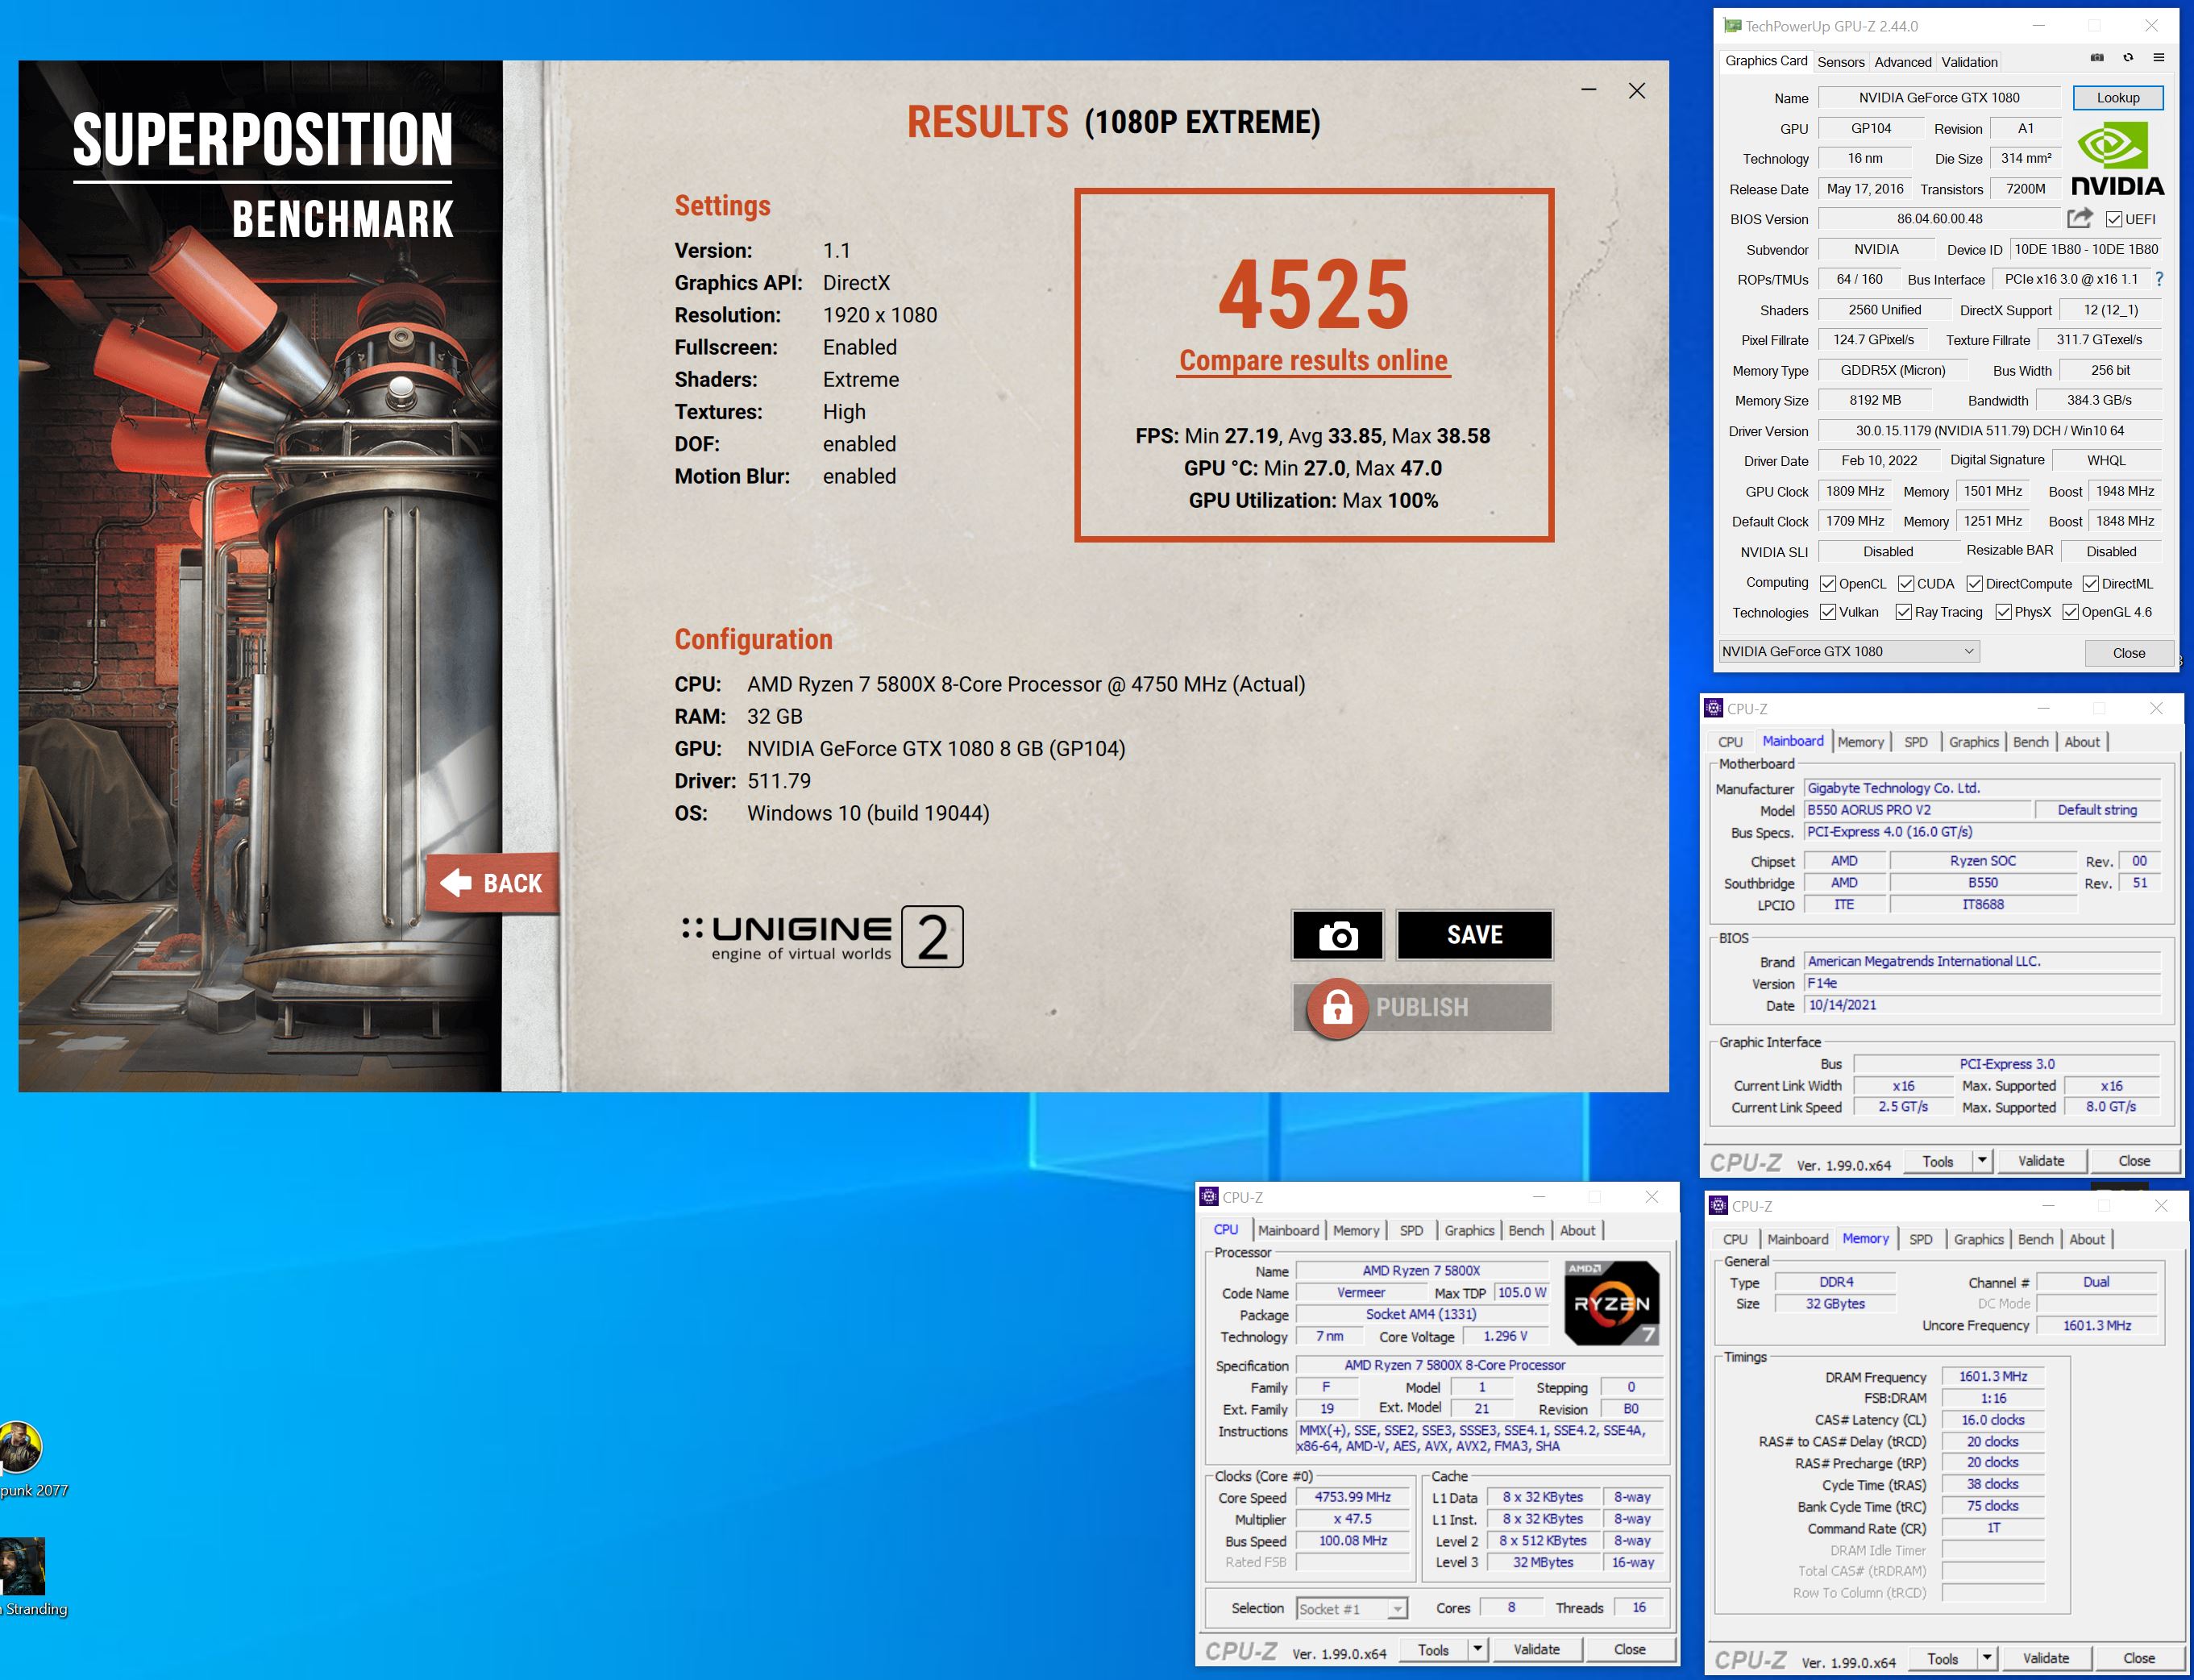The height and width of the screenshot is (1680, 2194).
Task: Toggle the UEFI checkbox in GPU-Z
Action: pos(2114,220)
